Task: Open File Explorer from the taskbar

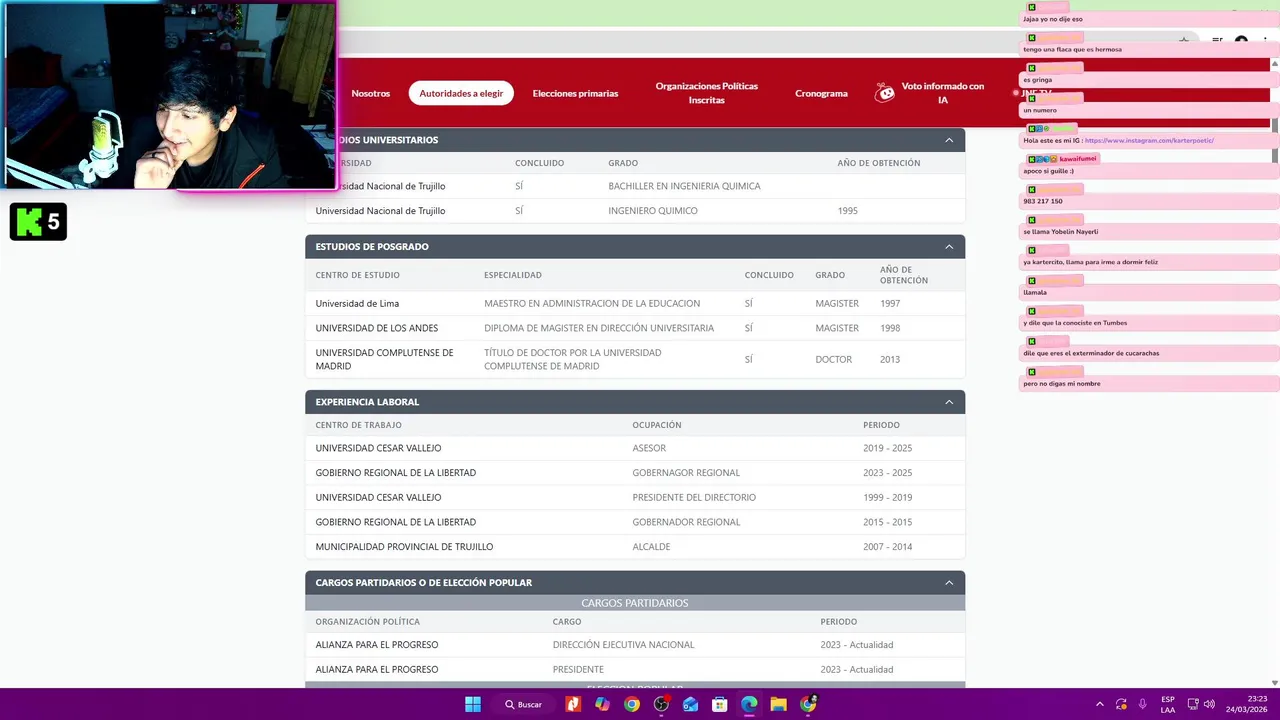Action: pos(778,704)
